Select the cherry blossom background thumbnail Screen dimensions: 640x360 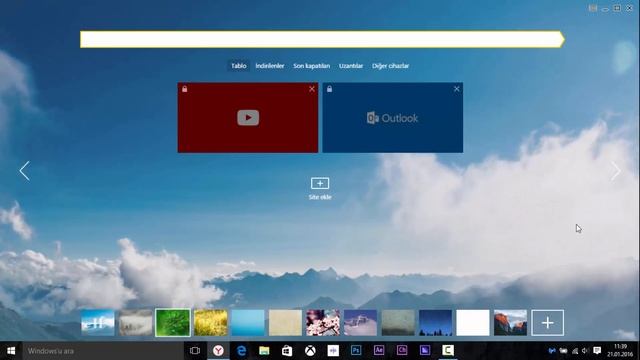323,322
